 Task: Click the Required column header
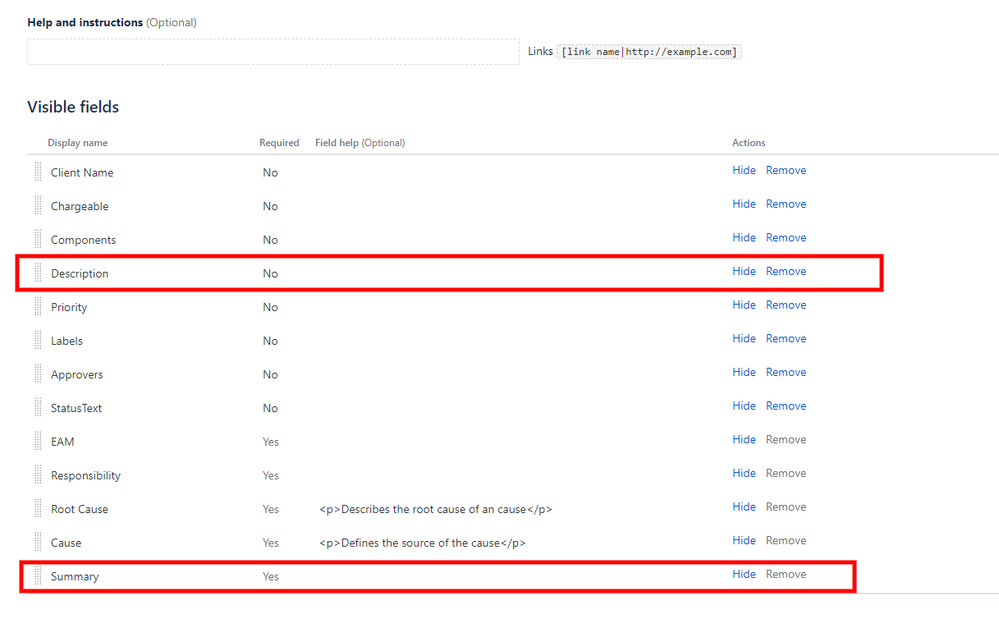point(279,143)
